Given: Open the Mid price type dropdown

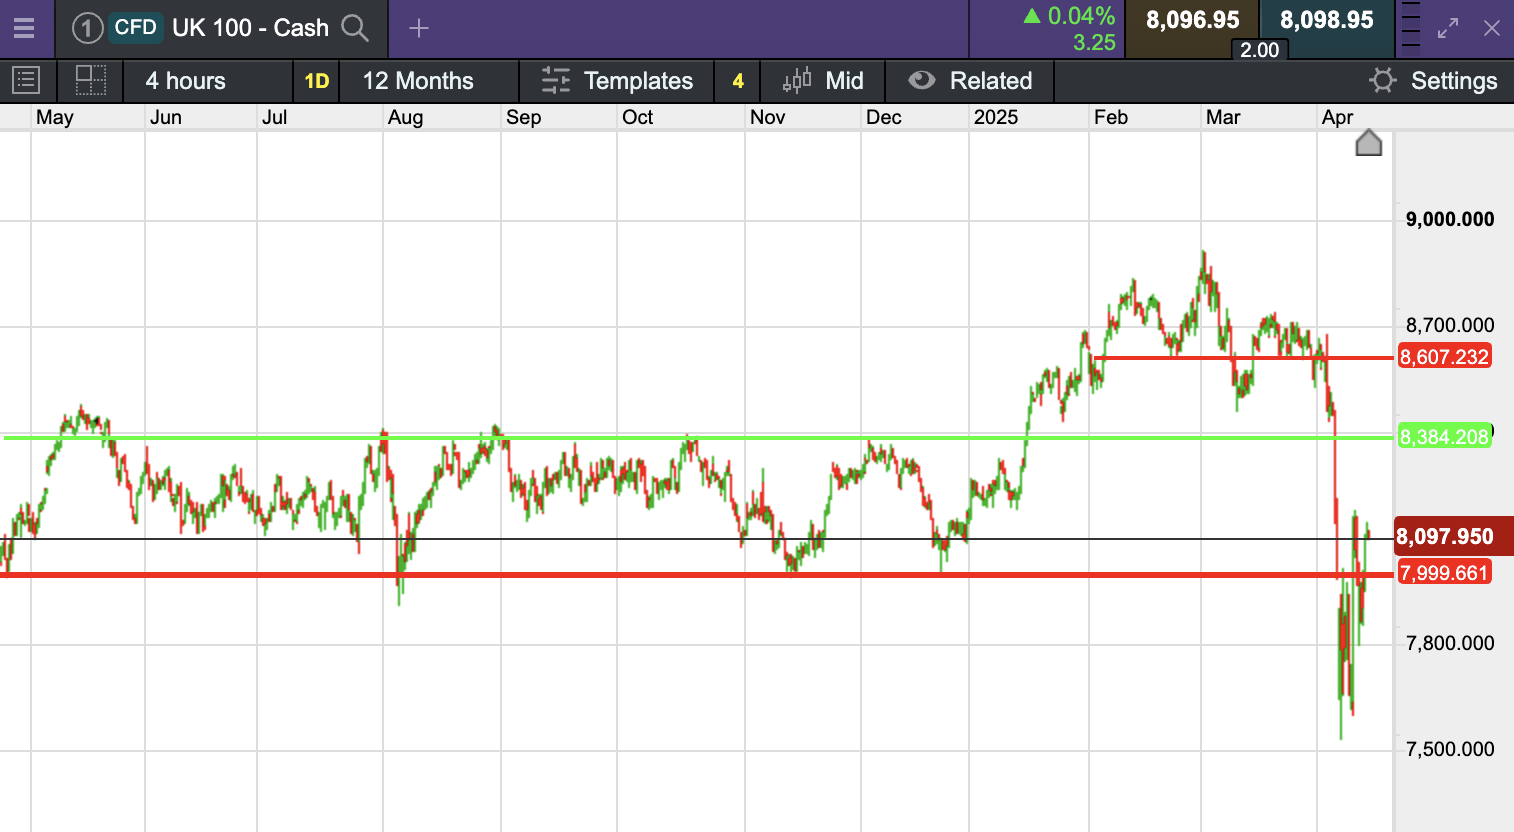Looking at the screenshot, I should point(823,81).
